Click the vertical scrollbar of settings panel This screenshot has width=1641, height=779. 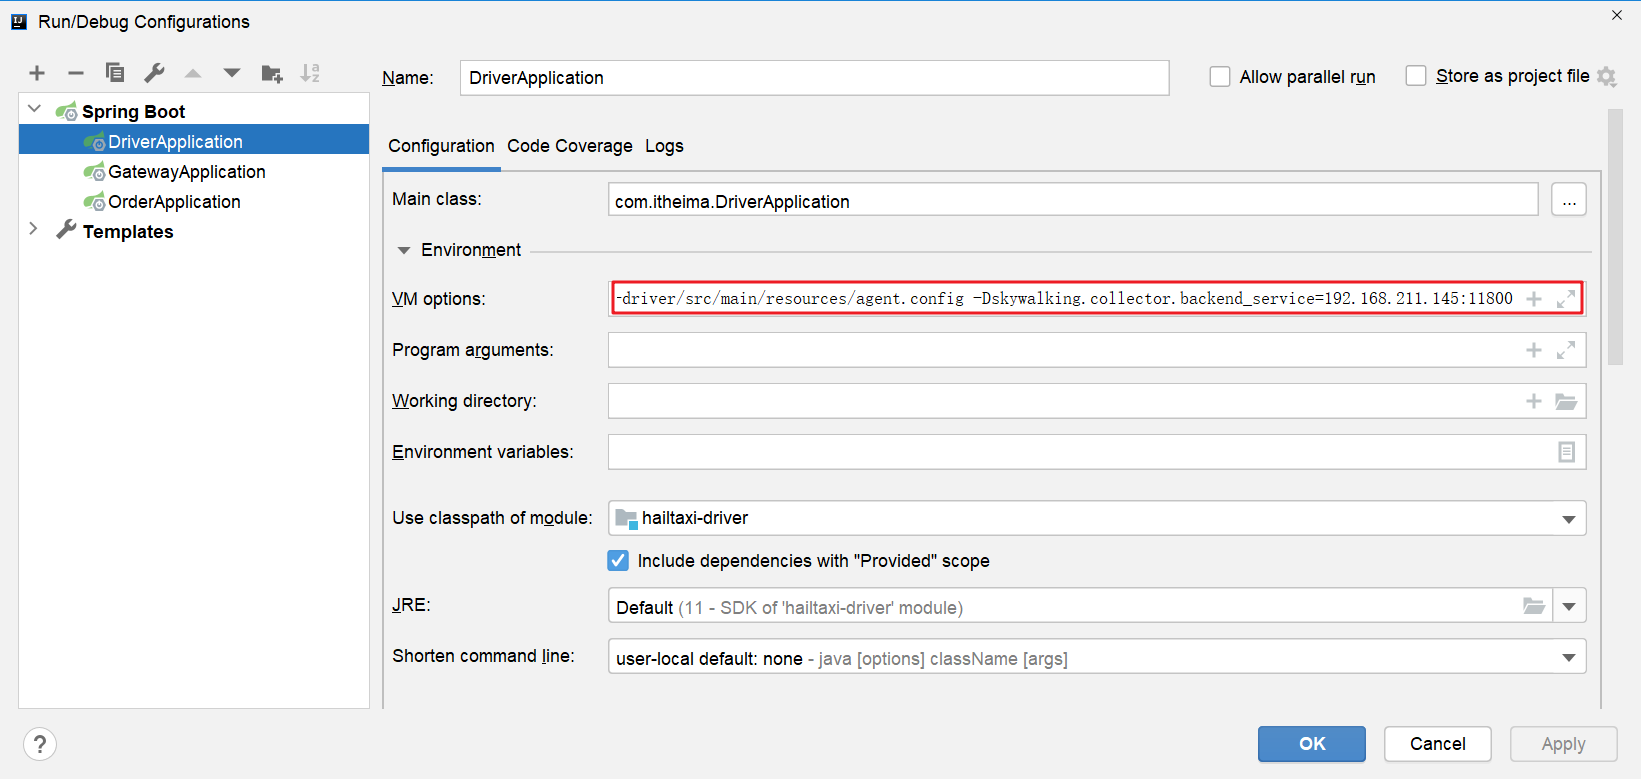coord(1615,237)
